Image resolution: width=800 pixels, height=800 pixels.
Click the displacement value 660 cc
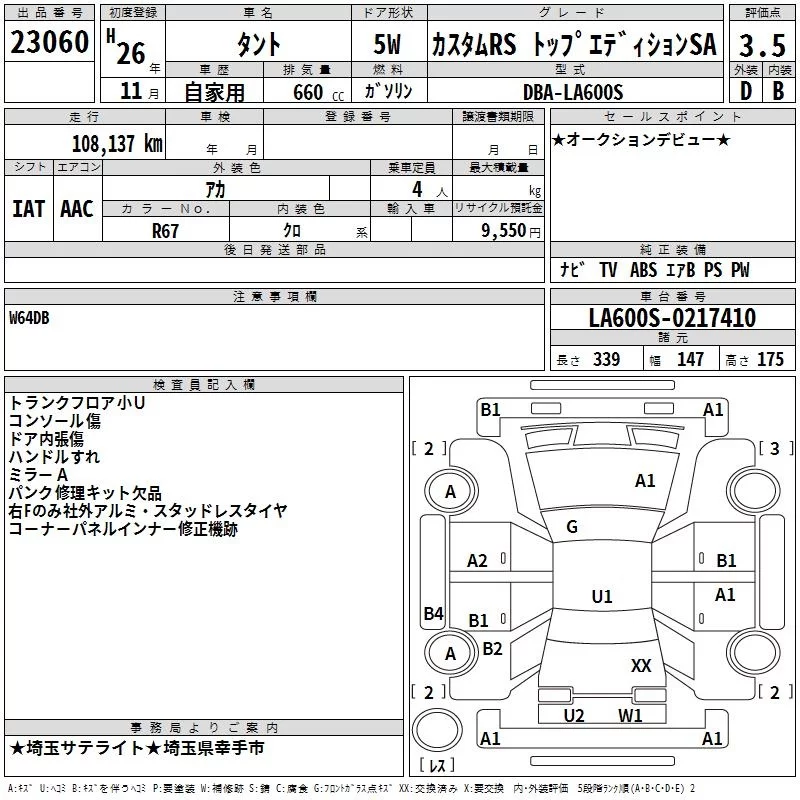(x=318, y=92)
